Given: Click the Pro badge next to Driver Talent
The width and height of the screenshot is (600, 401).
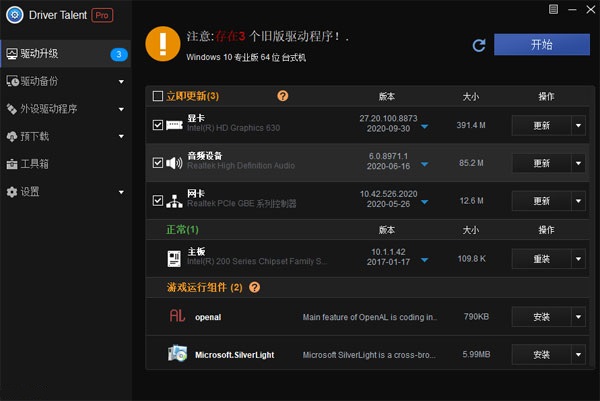Looking at the screenshot, I should pos(102,15).
